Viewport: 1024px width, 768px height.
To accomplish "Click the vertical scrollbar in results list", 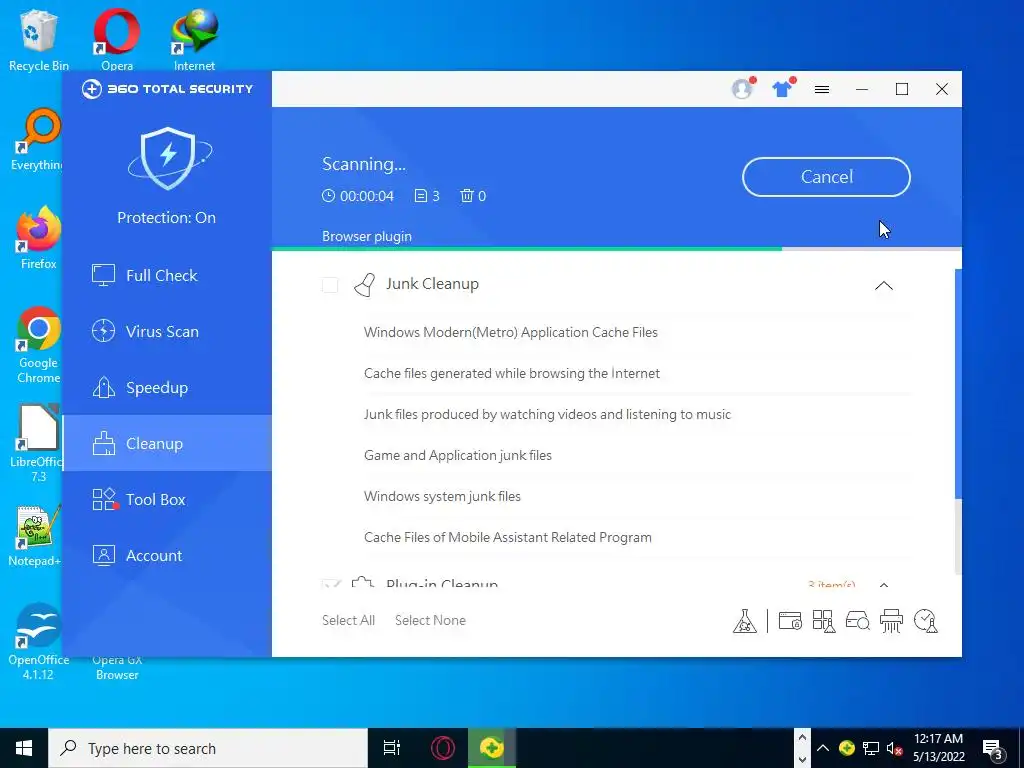I will 958,384.
